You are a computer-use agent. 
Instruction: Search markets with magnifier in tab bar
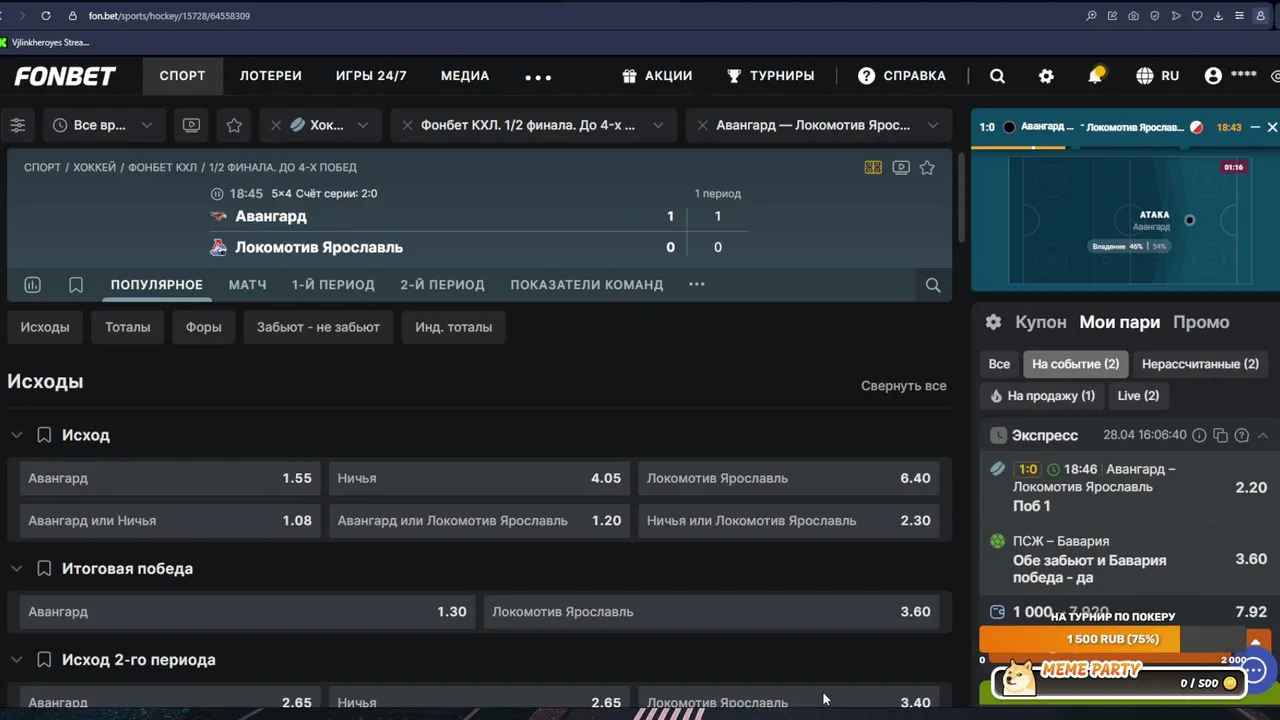[x=933, y=285]
